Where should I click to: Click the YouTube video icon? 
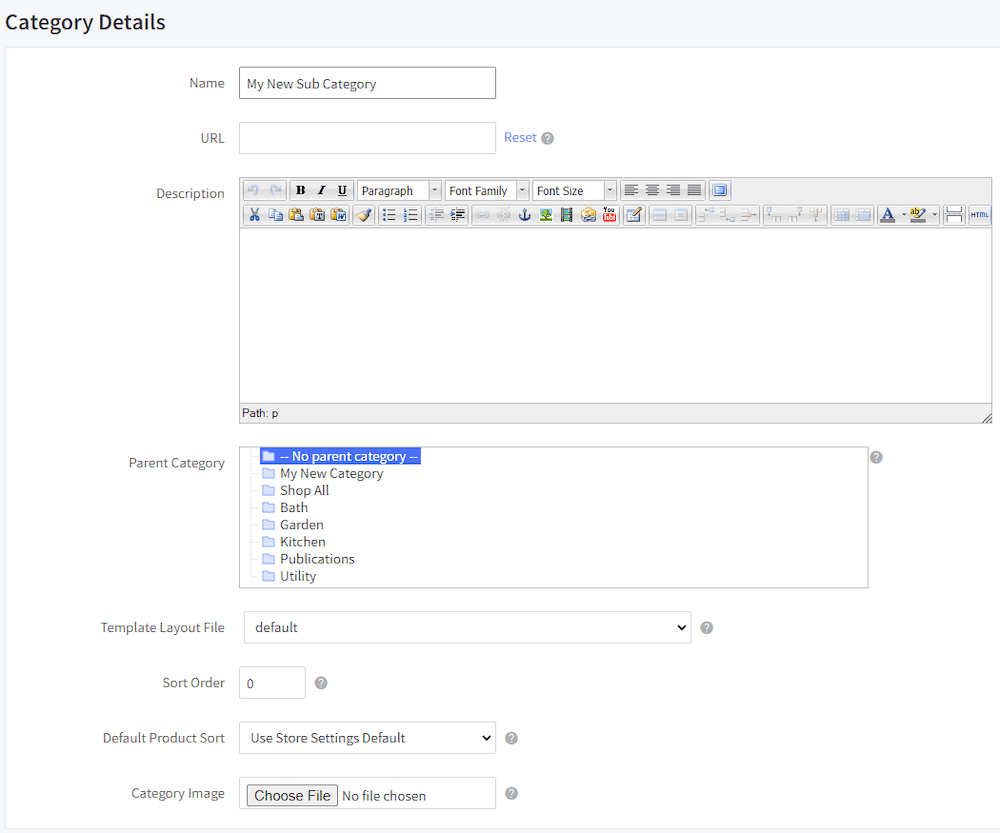(610, 215)
